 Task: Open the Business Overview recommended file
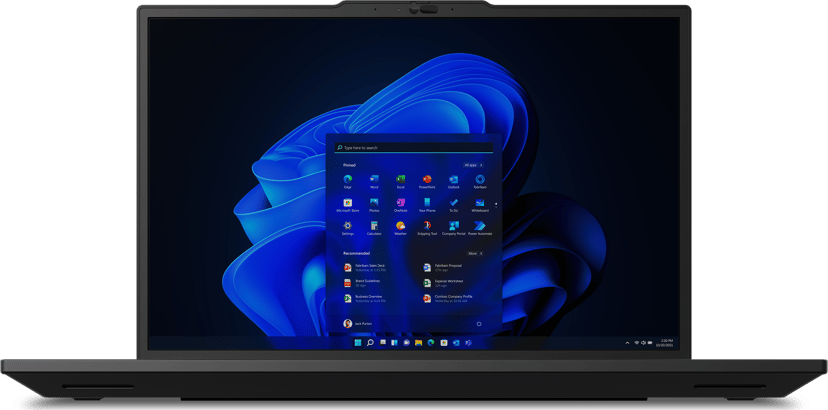point(365,299)
